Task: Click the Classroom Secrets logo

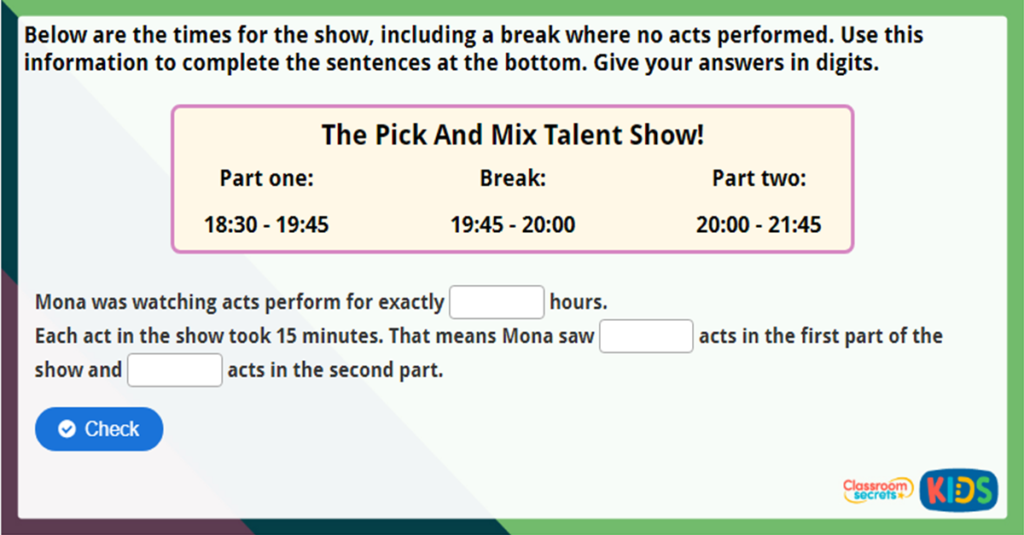Action: [877, 489]
